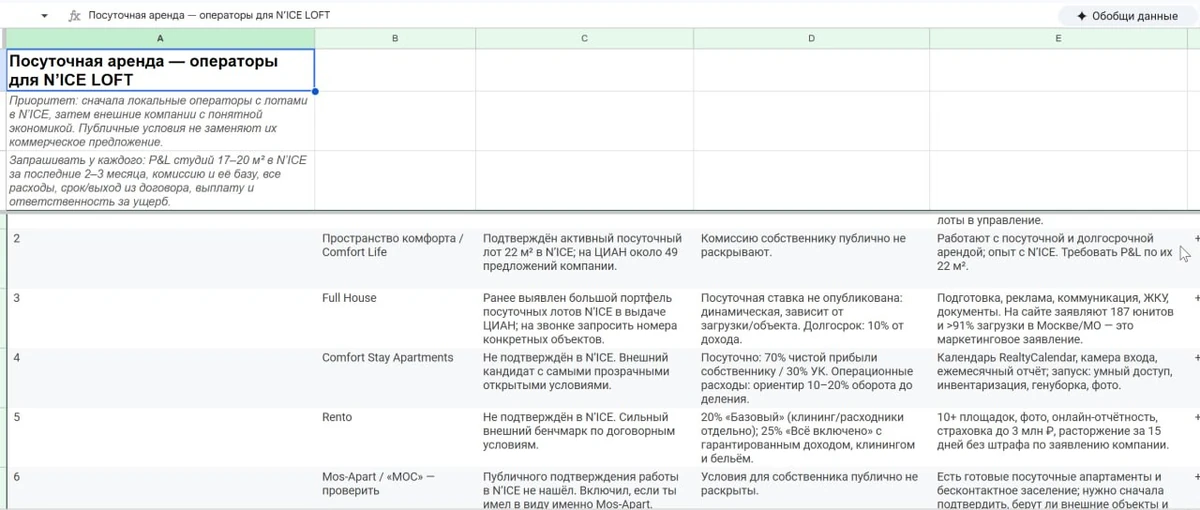
Task: Select cell Календарь RealtyCalendar, камера входа
Action: 1058,378
